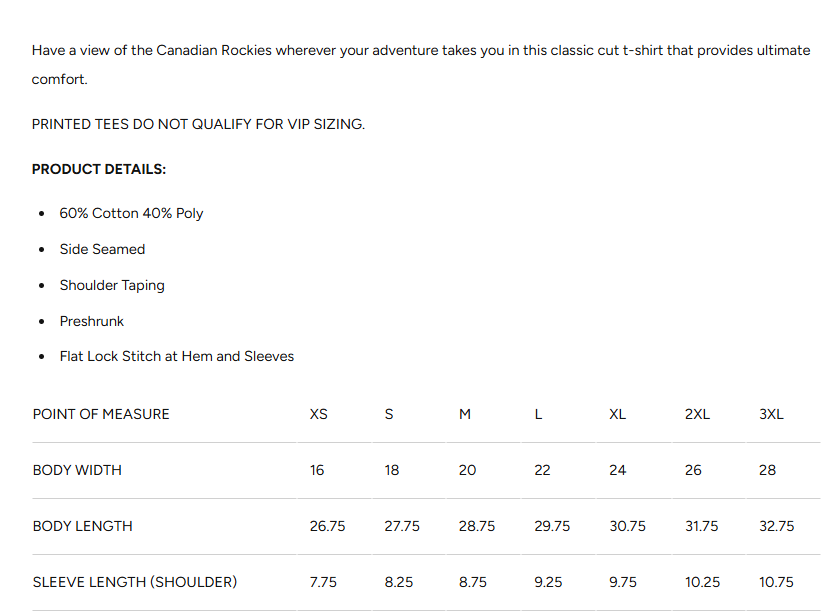The image size is (833, 616).
Task: Click the PRODUCT DETAILS heading
Action: (x=99, y=169)
